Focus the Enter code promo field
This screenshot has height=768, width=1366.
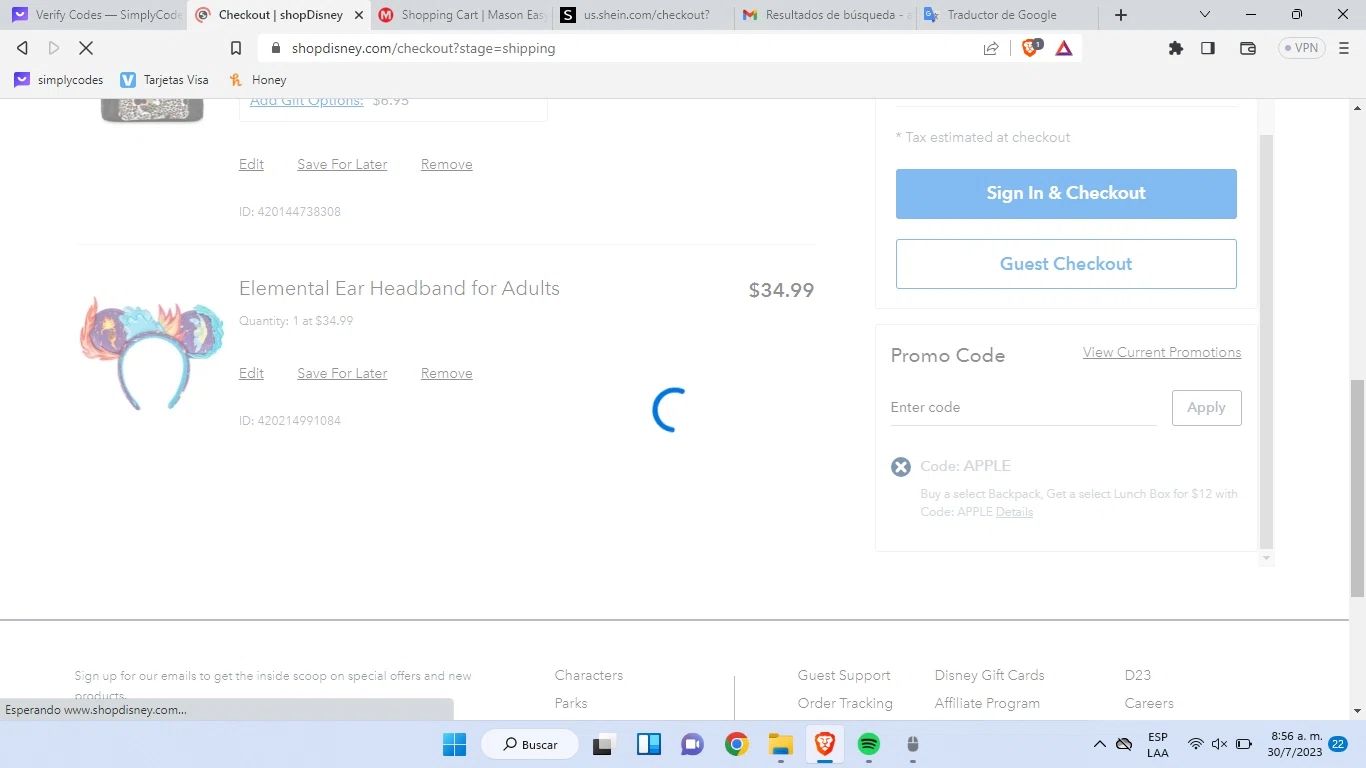(1023, 407)
